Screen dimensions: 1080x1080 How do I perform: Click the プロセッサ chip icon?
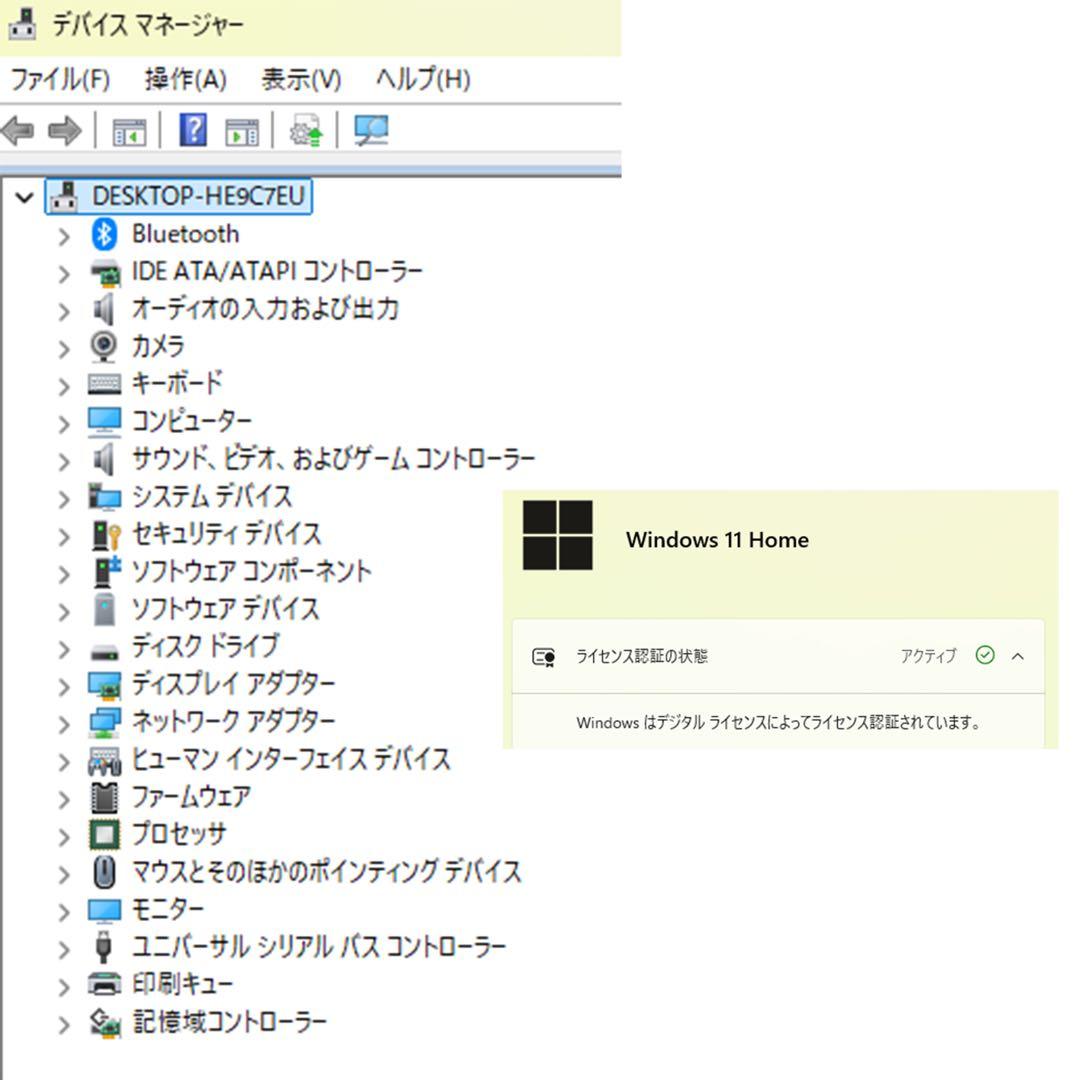[103, 834]
